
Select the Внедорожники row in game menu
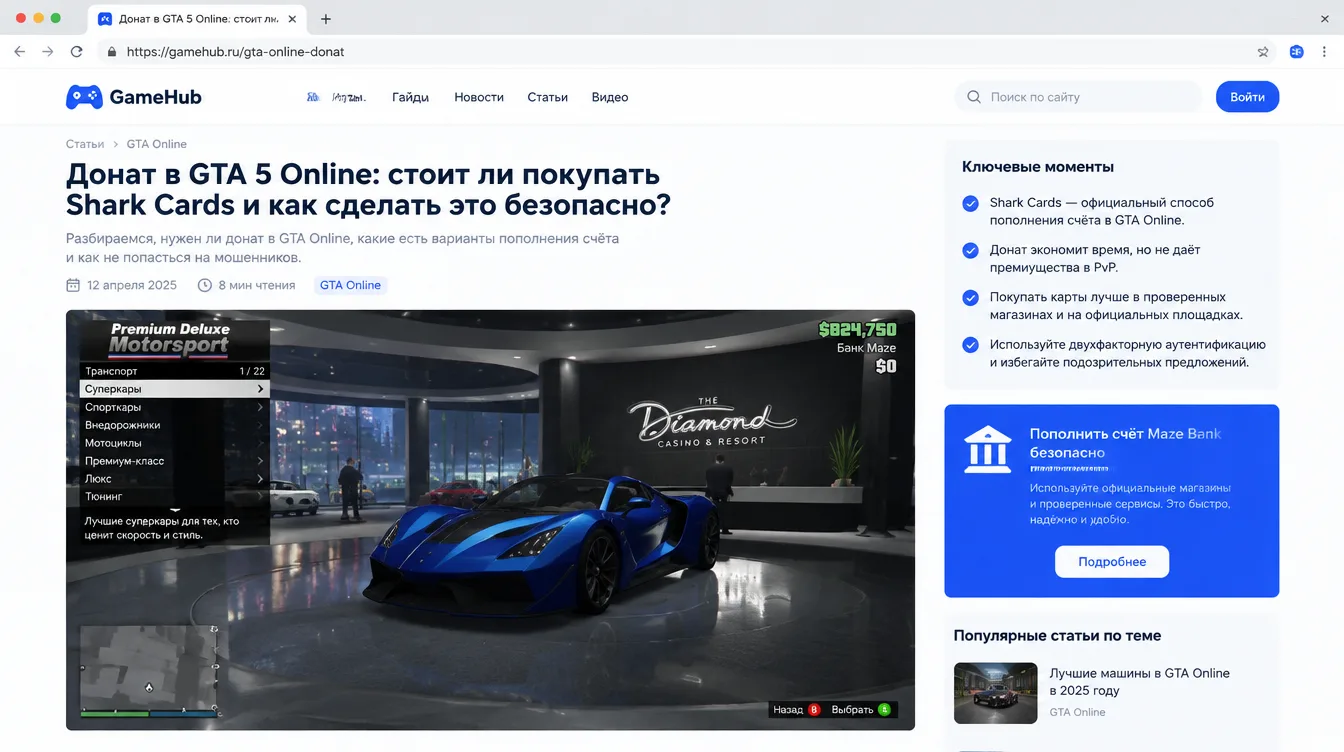click(174, 425)
